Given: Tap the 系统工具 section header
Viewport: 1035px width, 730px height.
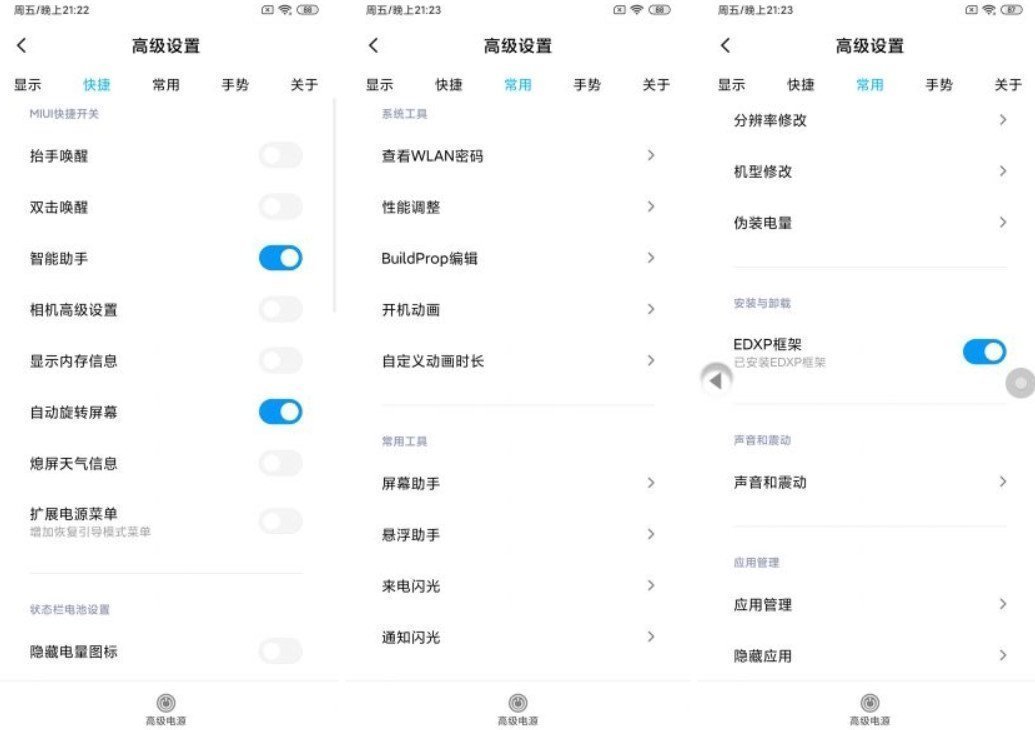Looking at the screenshot, I should pyautogui.click(x=404, y=114).
